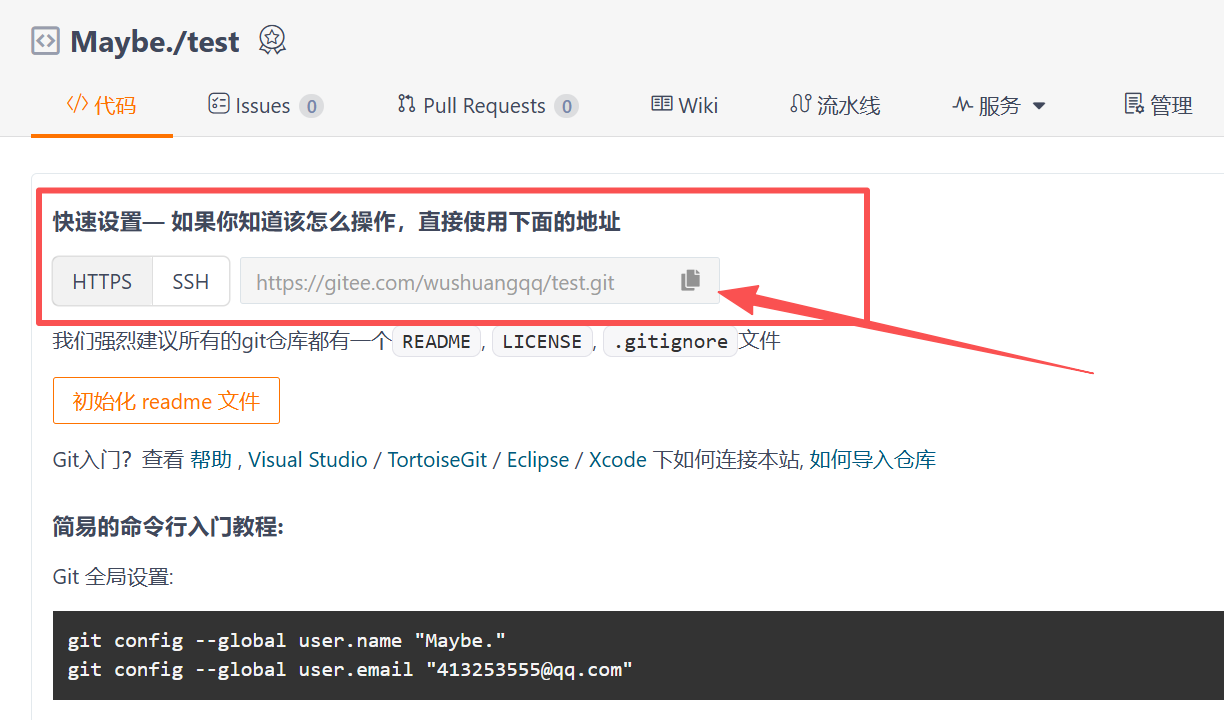Click the git config user.email command line
The width and height of the screenshot is (1224, 720).
point(351,669)
